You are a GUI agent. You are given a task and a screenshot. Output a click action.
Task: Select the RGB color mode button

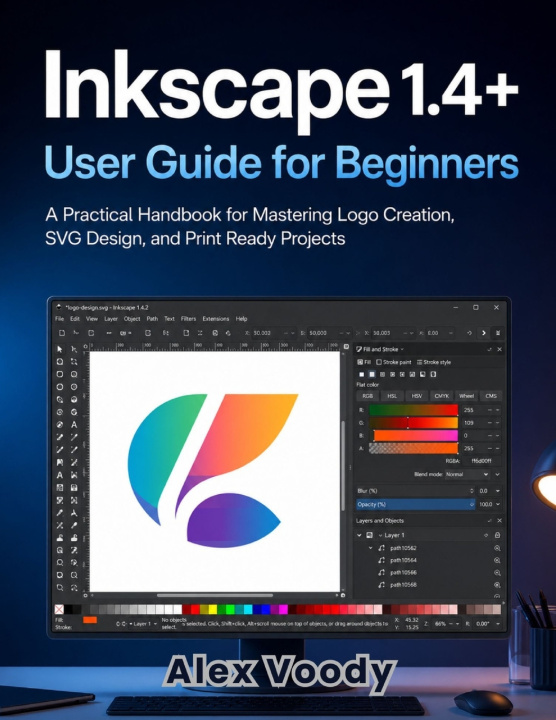pos(368,396)
